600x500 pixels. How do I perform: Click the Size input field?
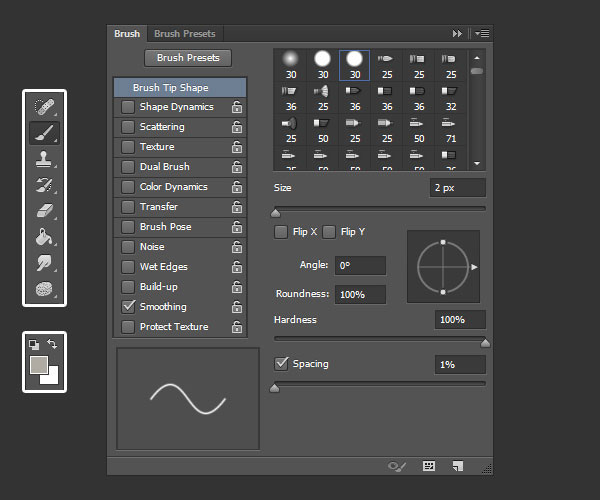(x=458, y=188)
